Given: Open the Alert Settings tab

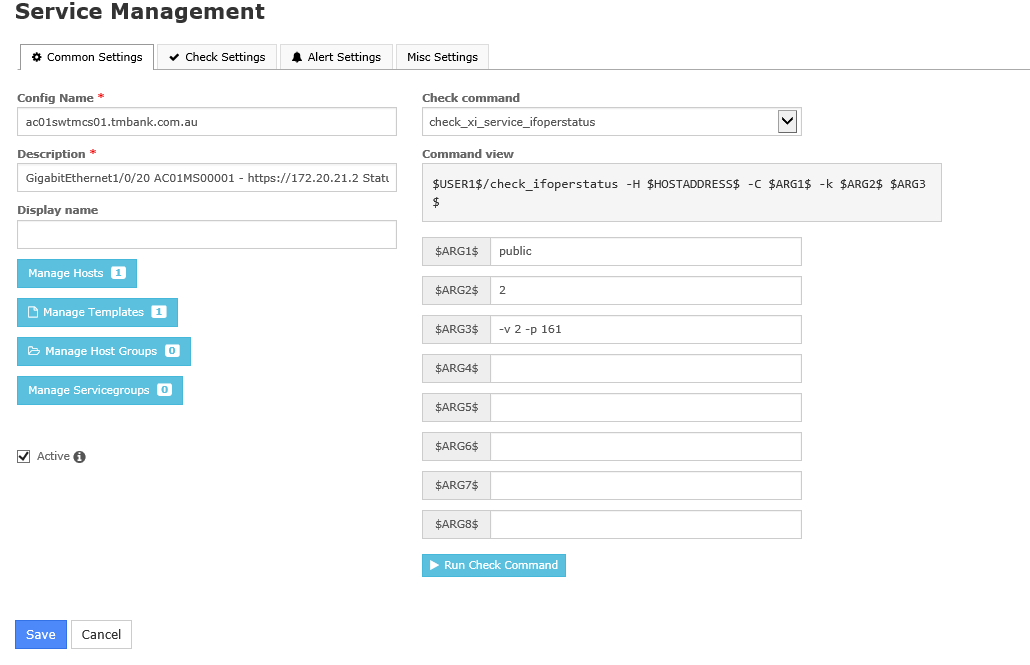Looking at the screenshot, I should pyautogui.click(x=336, y=57).
